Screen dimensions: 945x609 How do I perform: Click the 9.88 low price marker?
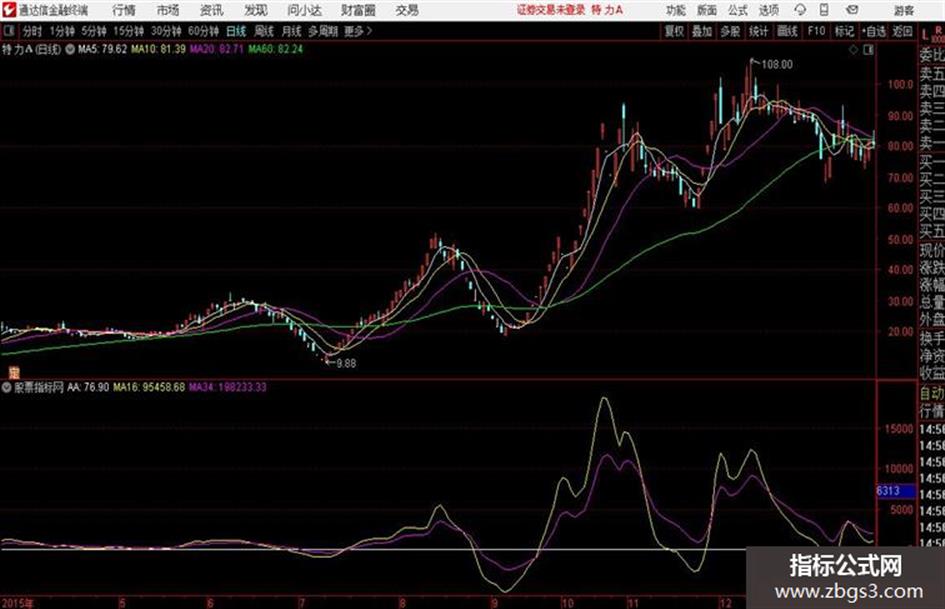(x=346, y=364)
